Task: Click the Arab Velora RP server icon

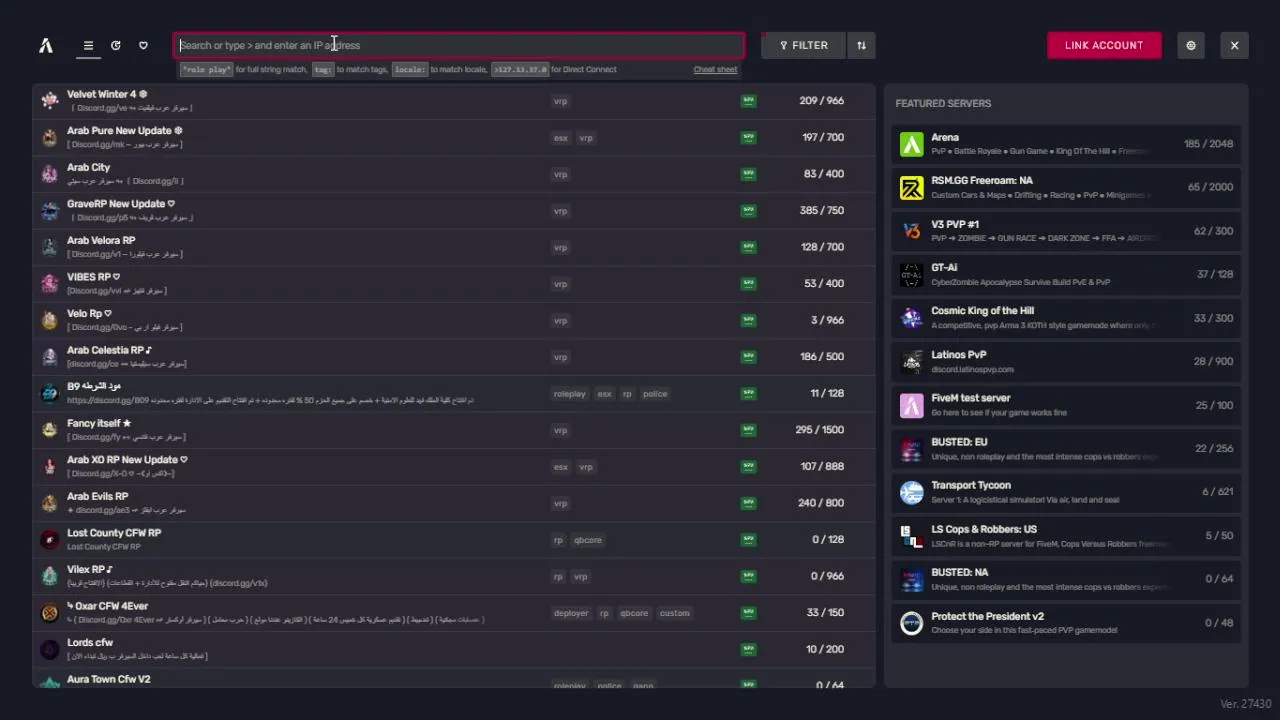Action: click(x=49, y=247)
